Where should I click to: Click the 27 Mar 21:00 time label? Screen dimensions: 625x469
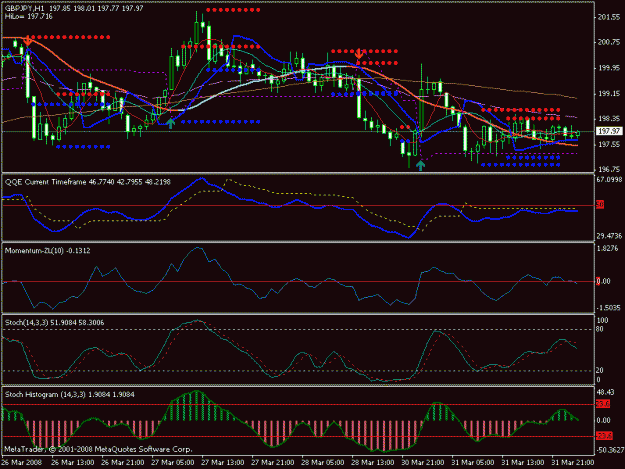click(x=273, y=463)
